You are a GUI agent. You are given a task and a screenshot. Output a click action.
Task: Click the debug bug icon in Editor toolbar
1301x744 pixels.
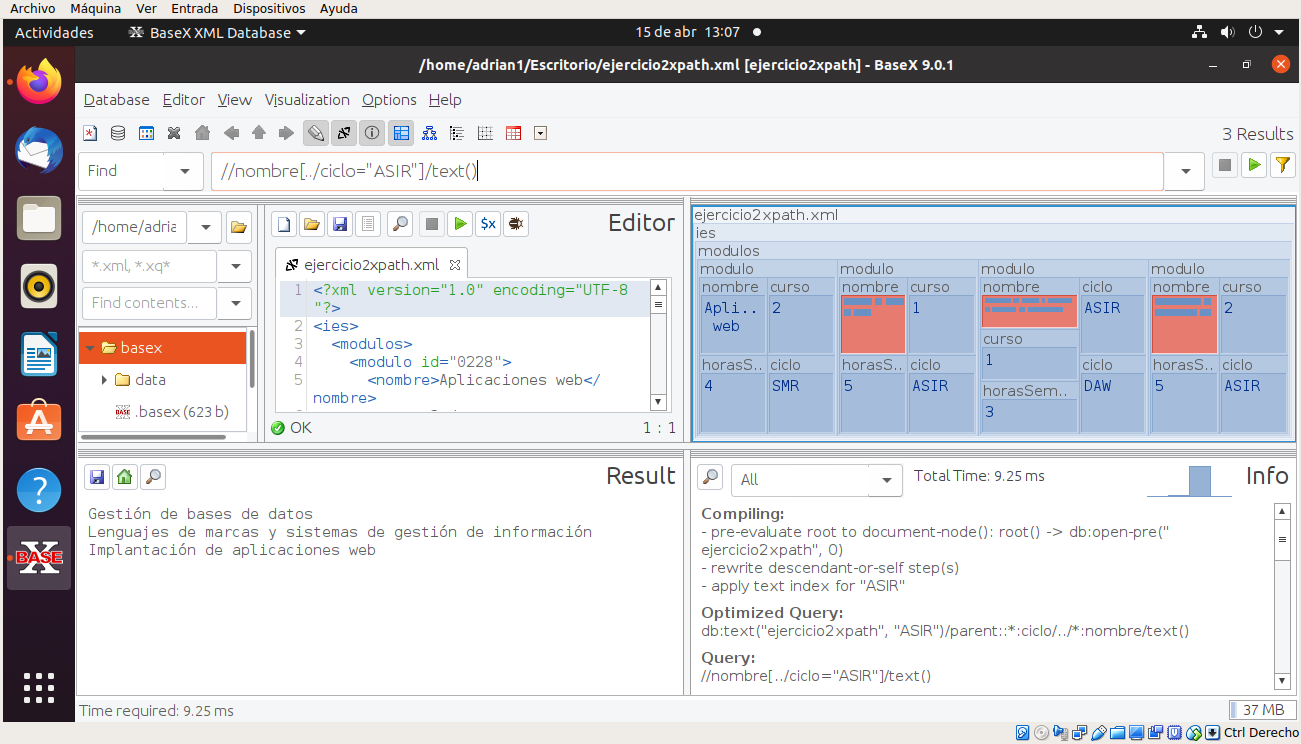[516, 224]
